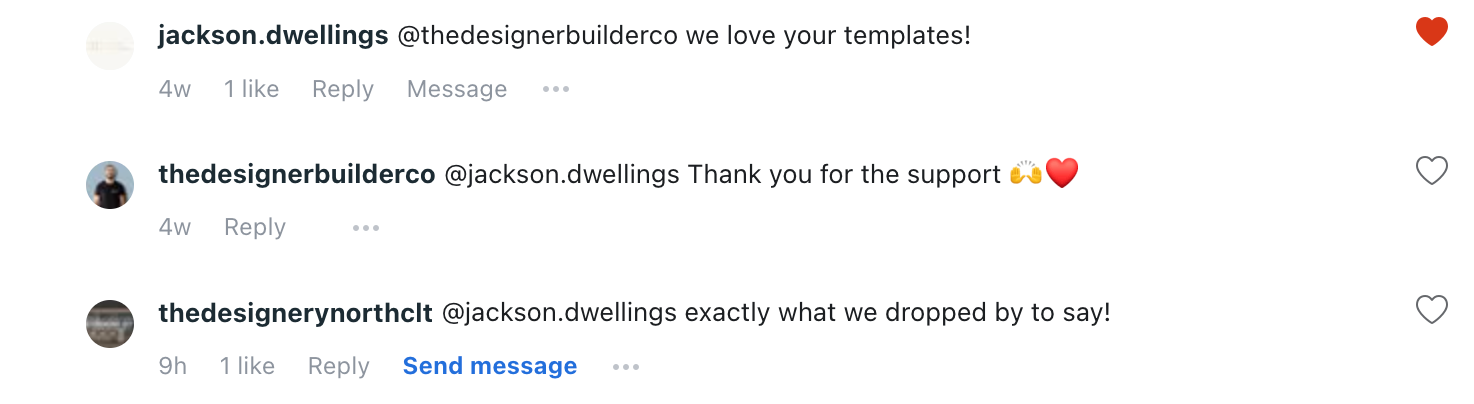
Task: Click Message under jackson.dwellings comment
Action: click(x=457, y=89)
